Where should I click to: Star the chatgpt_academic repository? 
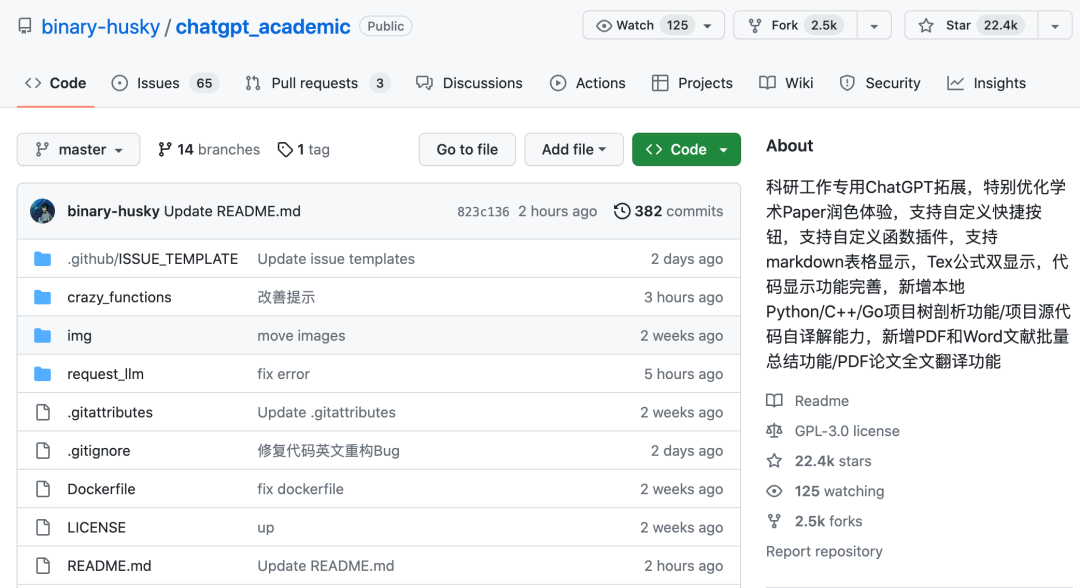[x=968, y=26]
